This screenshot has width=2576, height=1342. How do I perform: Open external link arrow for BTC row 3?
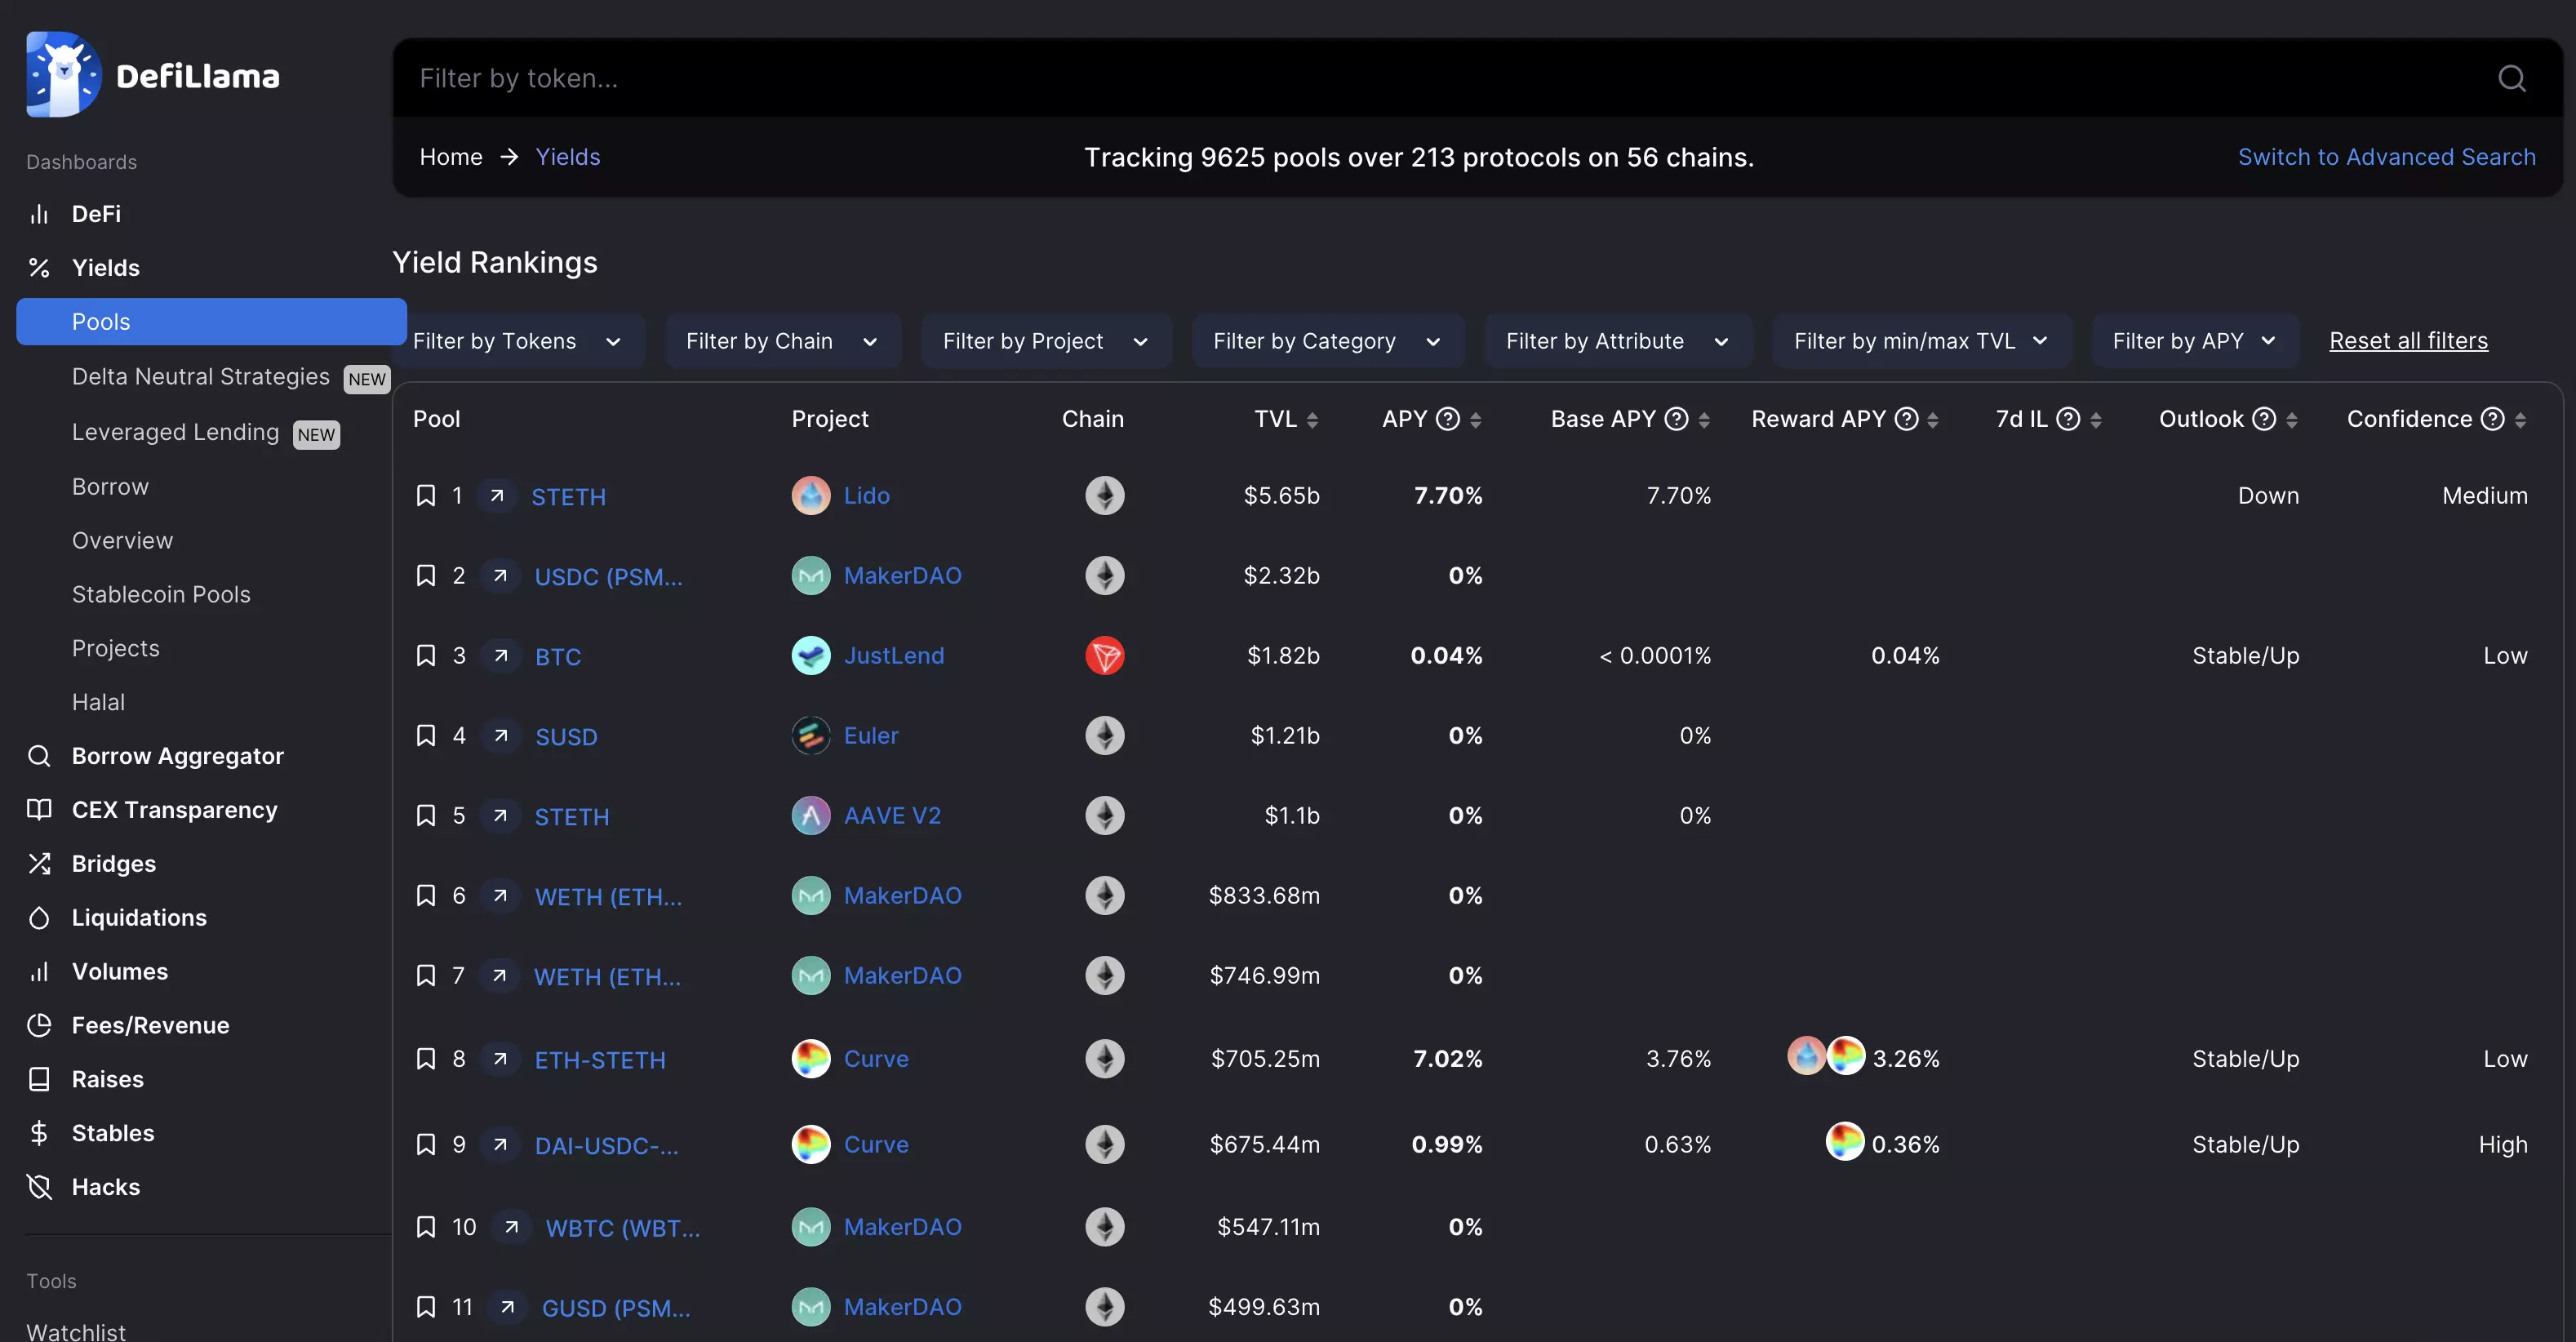tap(501, 656)
